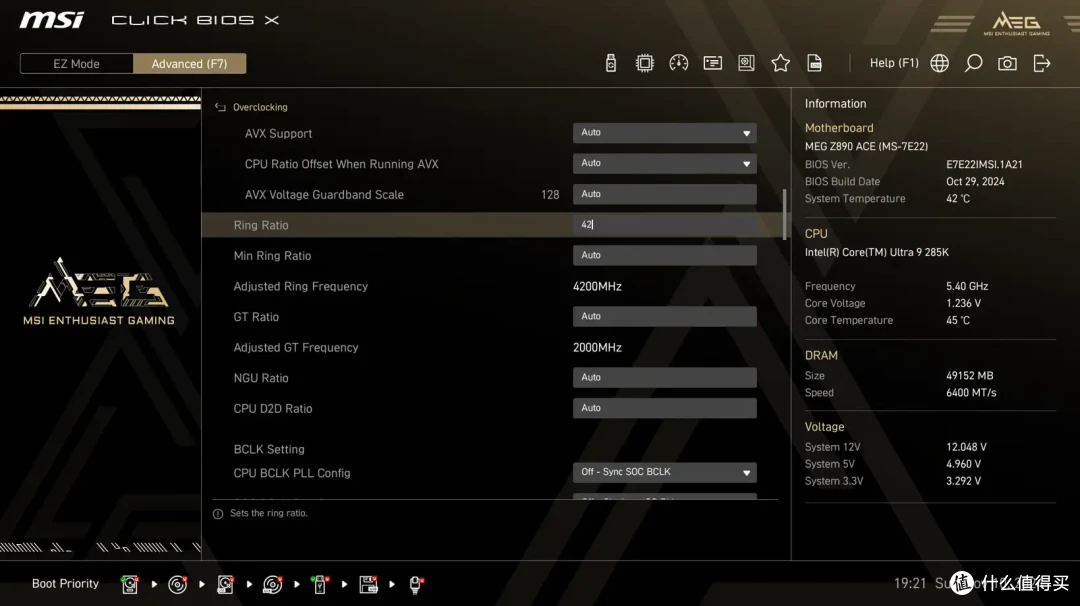Select the USB flash key boot icon

[320, 584]
